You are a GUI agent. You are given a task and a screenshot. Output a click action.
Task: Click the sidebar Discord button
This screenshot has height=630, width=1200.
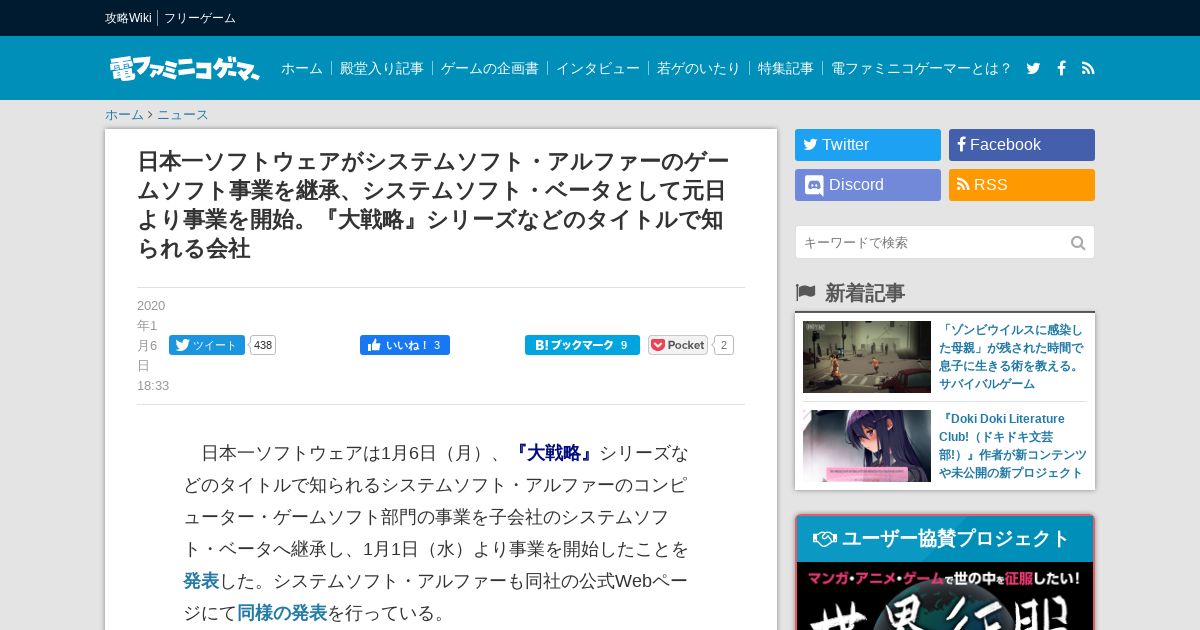[x=868, y=185]
